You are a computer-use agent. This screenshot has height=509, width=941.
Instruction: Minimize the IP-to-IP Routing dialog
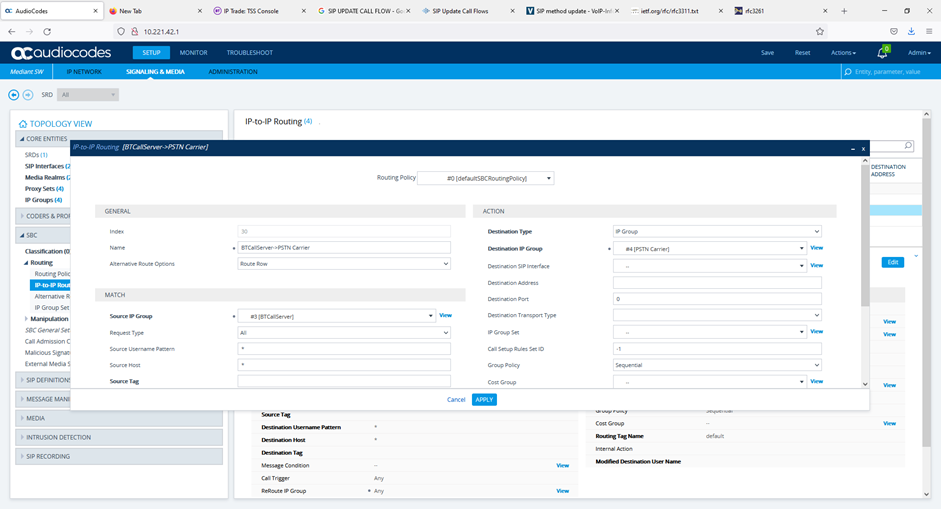[x=853, y=148]
